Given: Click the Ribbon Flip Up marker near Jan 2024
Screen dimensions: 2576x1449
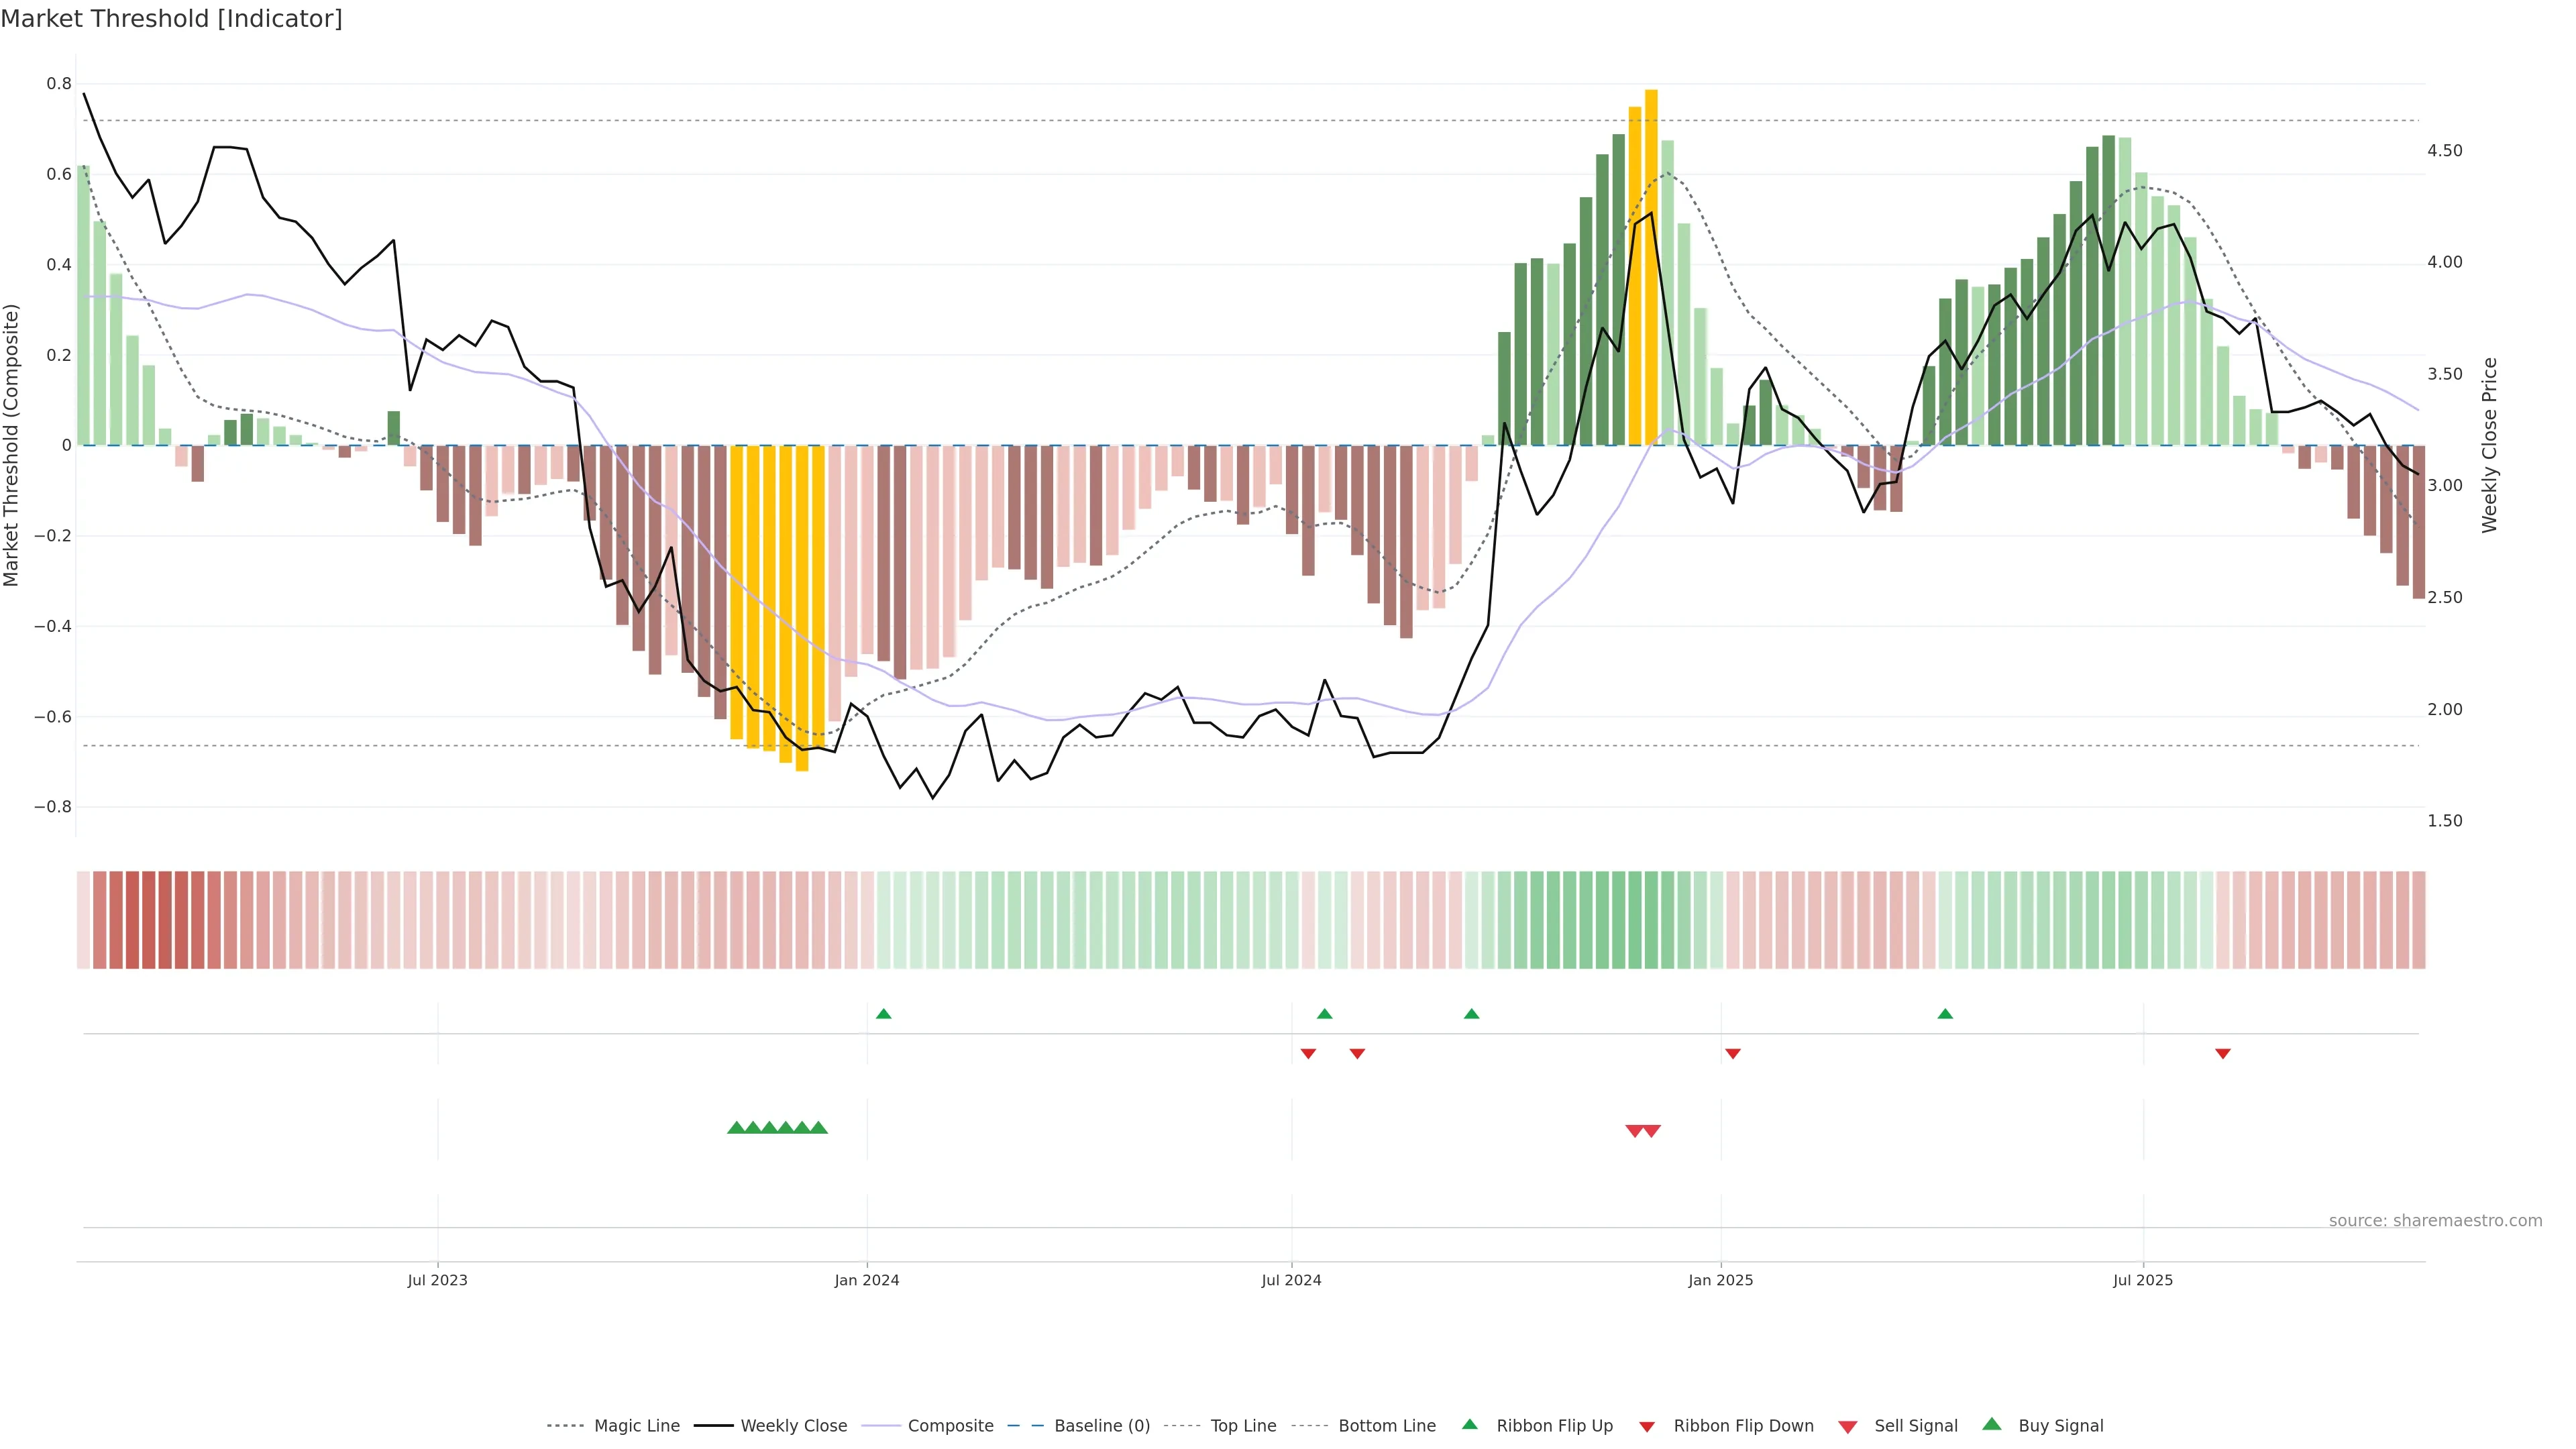Looking at the screenshot, I should pos(883,1014).
